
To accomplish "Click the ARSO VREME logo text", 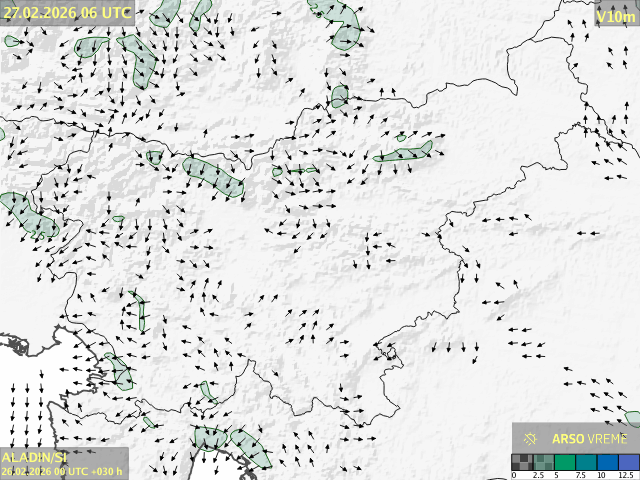I will 589,438.
